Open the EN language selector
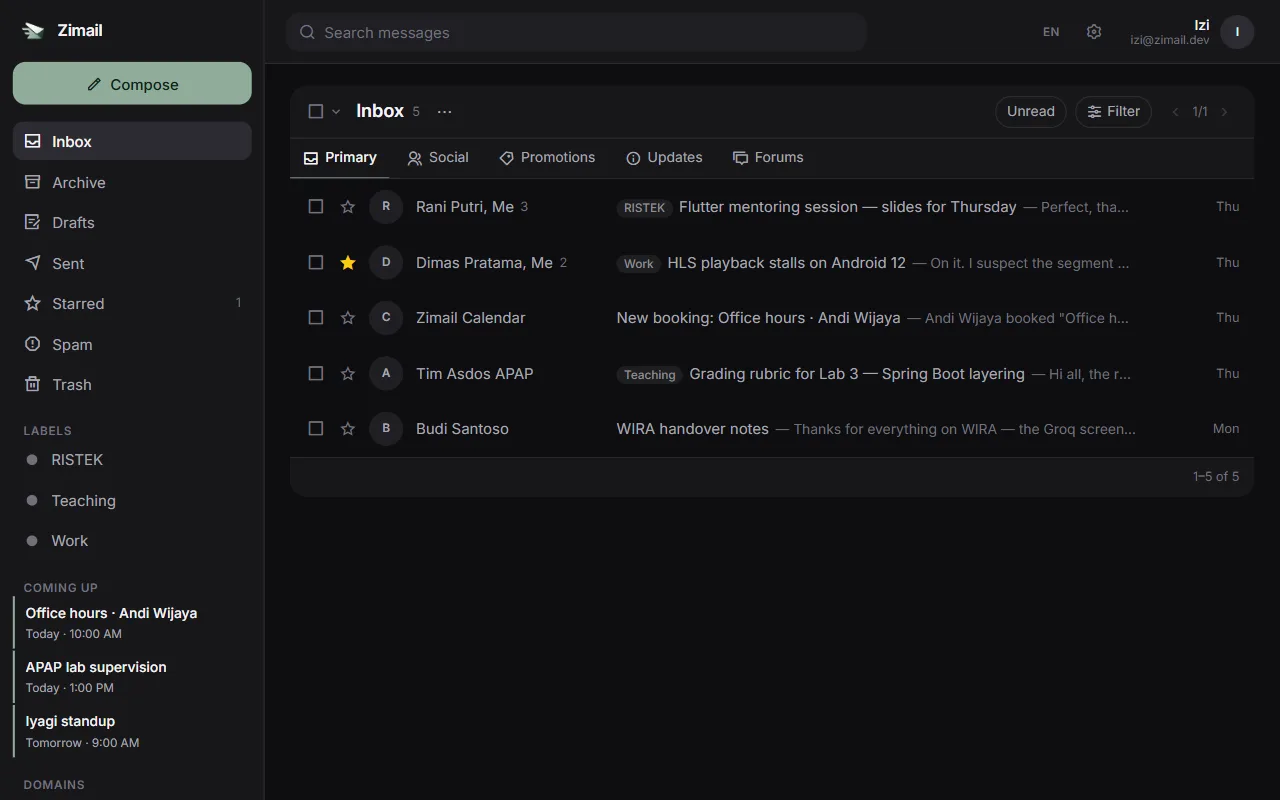 [1051, 32]
